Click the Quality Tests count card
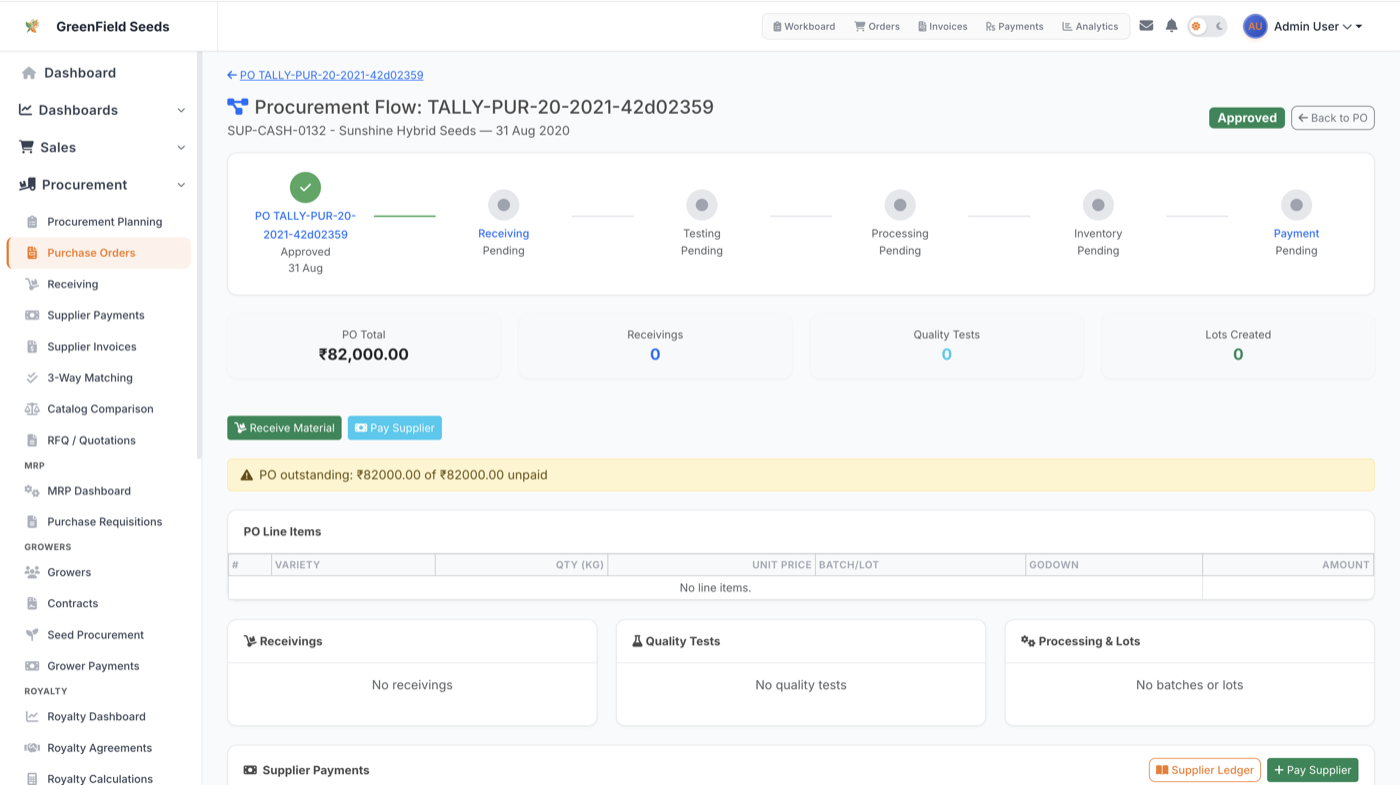 coord(946,346)
